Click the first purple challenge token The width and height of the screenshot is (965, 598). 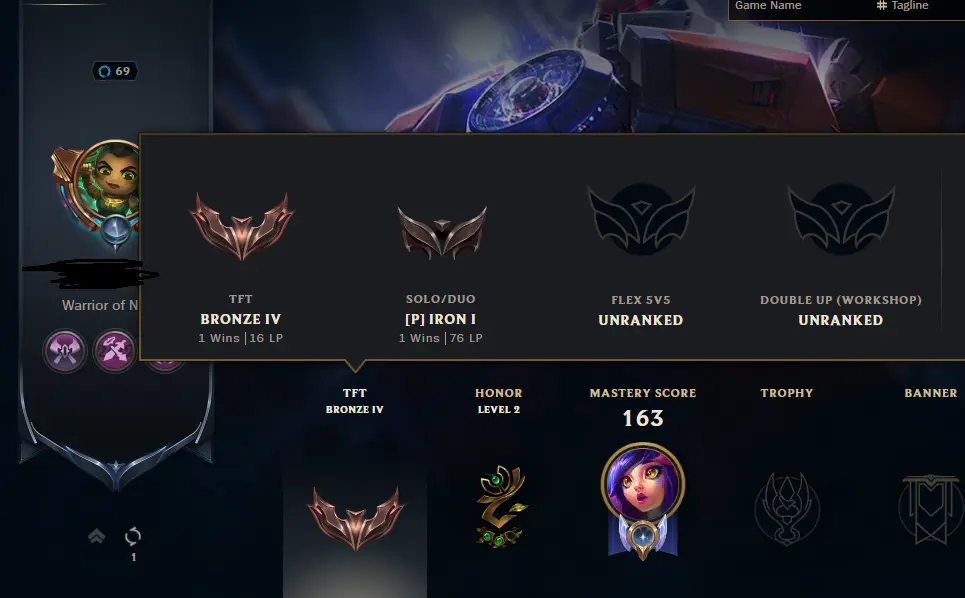(65, 351)
